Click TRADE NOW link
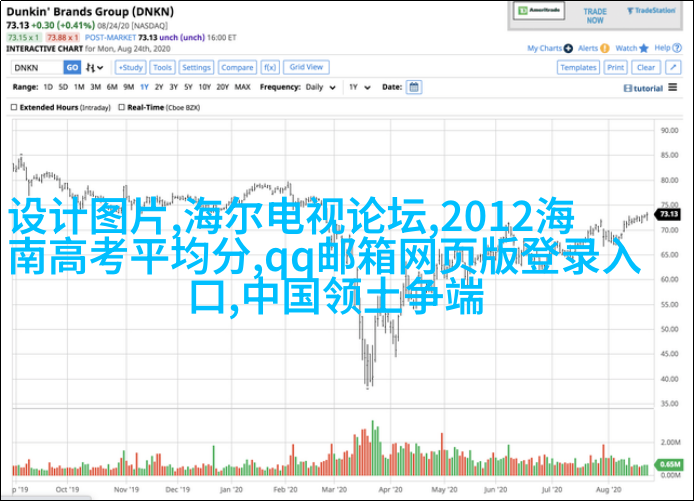 click(595, 16)
